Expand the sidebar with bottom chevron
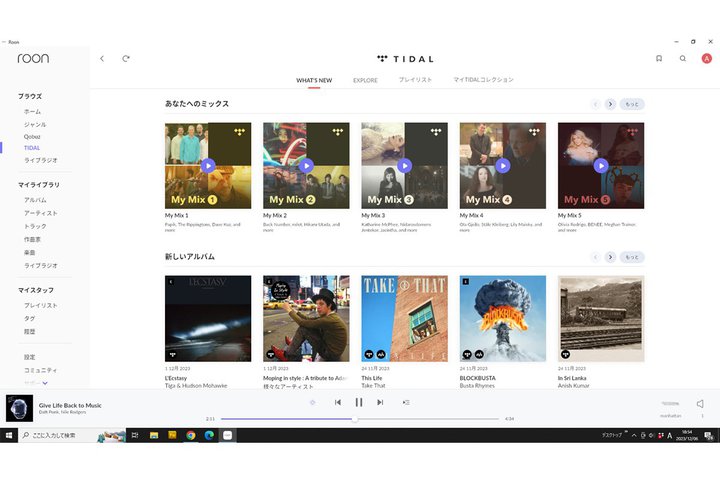 click(x=45, y=383)
